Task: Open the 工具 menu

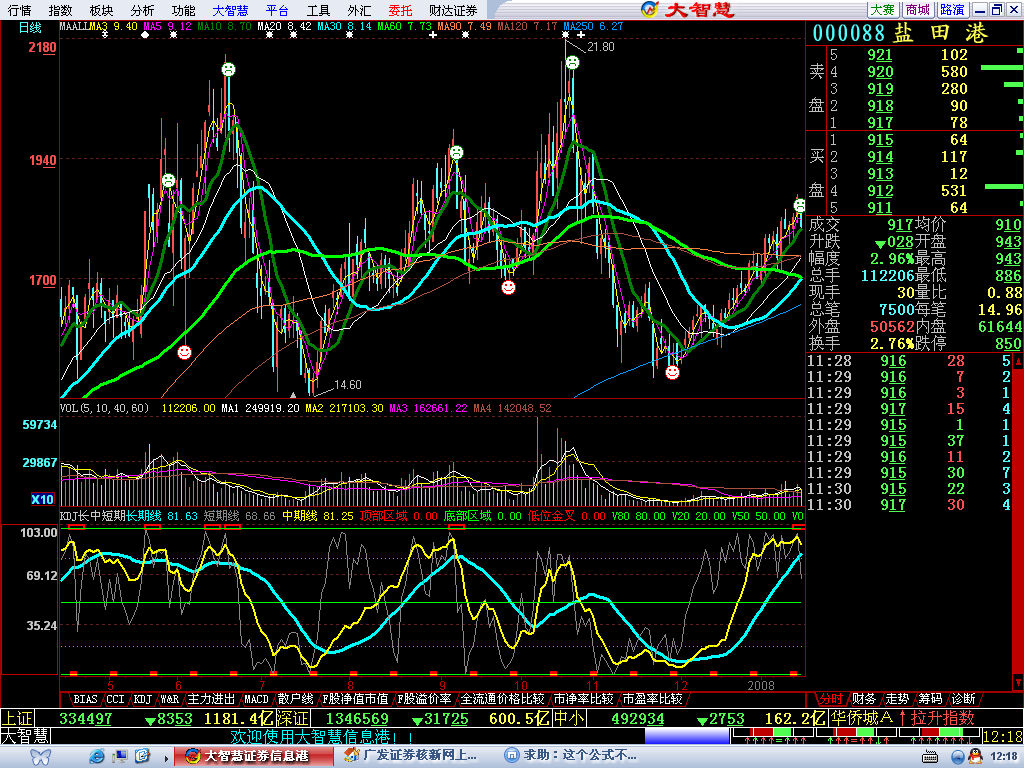Action: [318, 10]
